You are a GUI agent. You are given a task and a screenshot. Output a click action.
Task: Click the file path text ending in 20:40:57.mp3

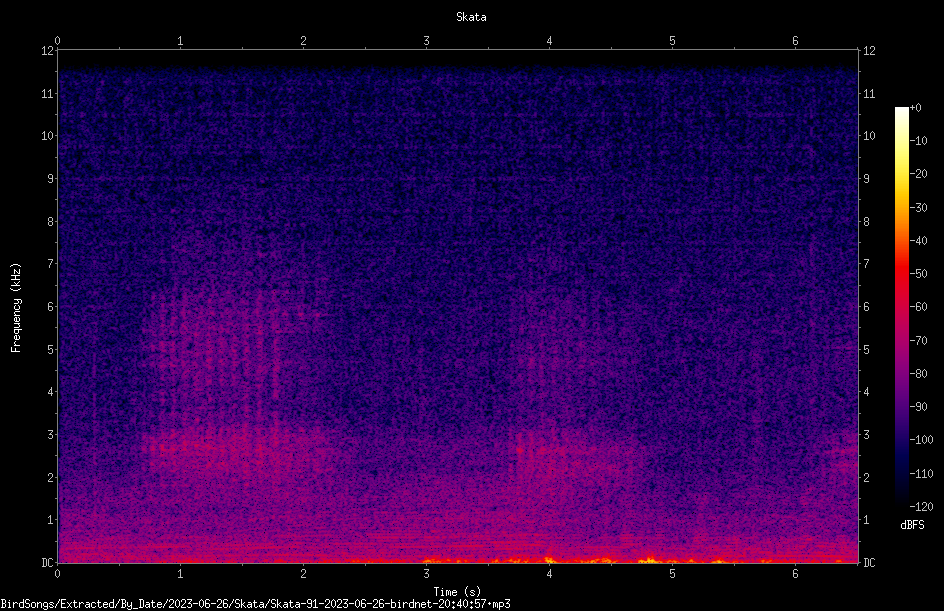tap(255, 604)
